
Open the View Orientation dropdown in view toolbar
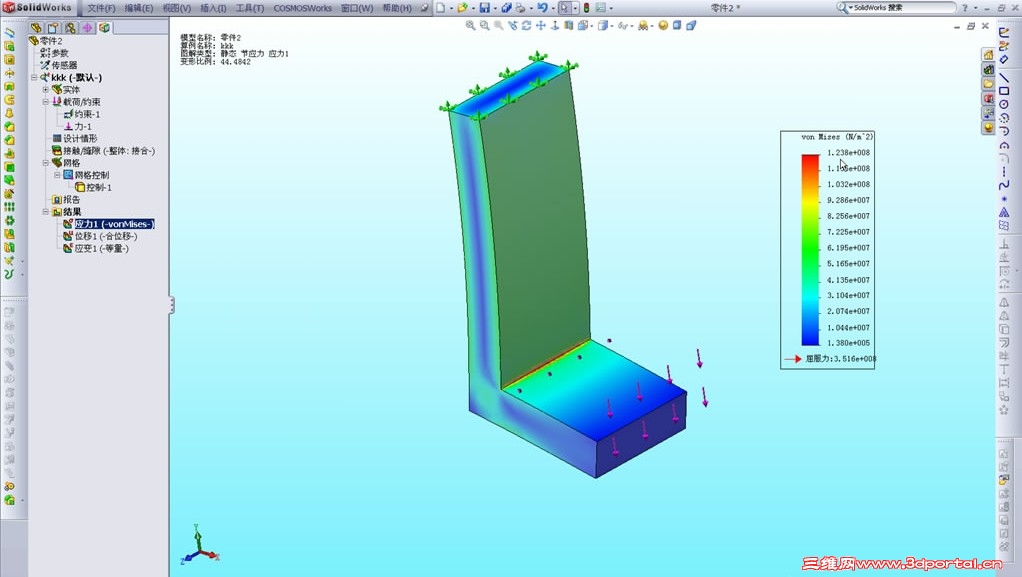pyautogui.click(x=593, y=26)
